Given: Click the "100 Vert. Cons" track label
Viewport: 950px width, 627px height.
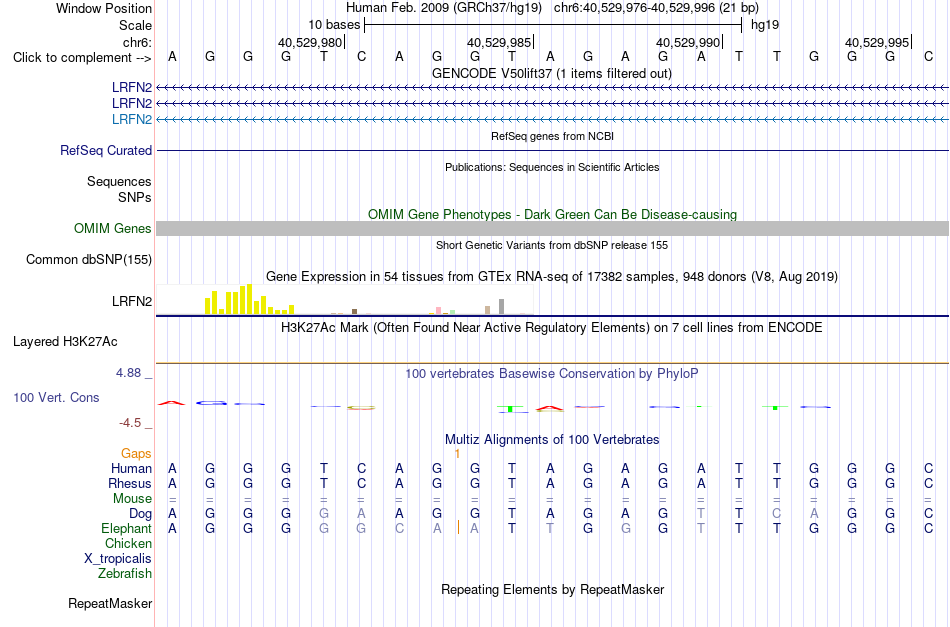Looking at the screenshot, I should [x=56, y=397].
